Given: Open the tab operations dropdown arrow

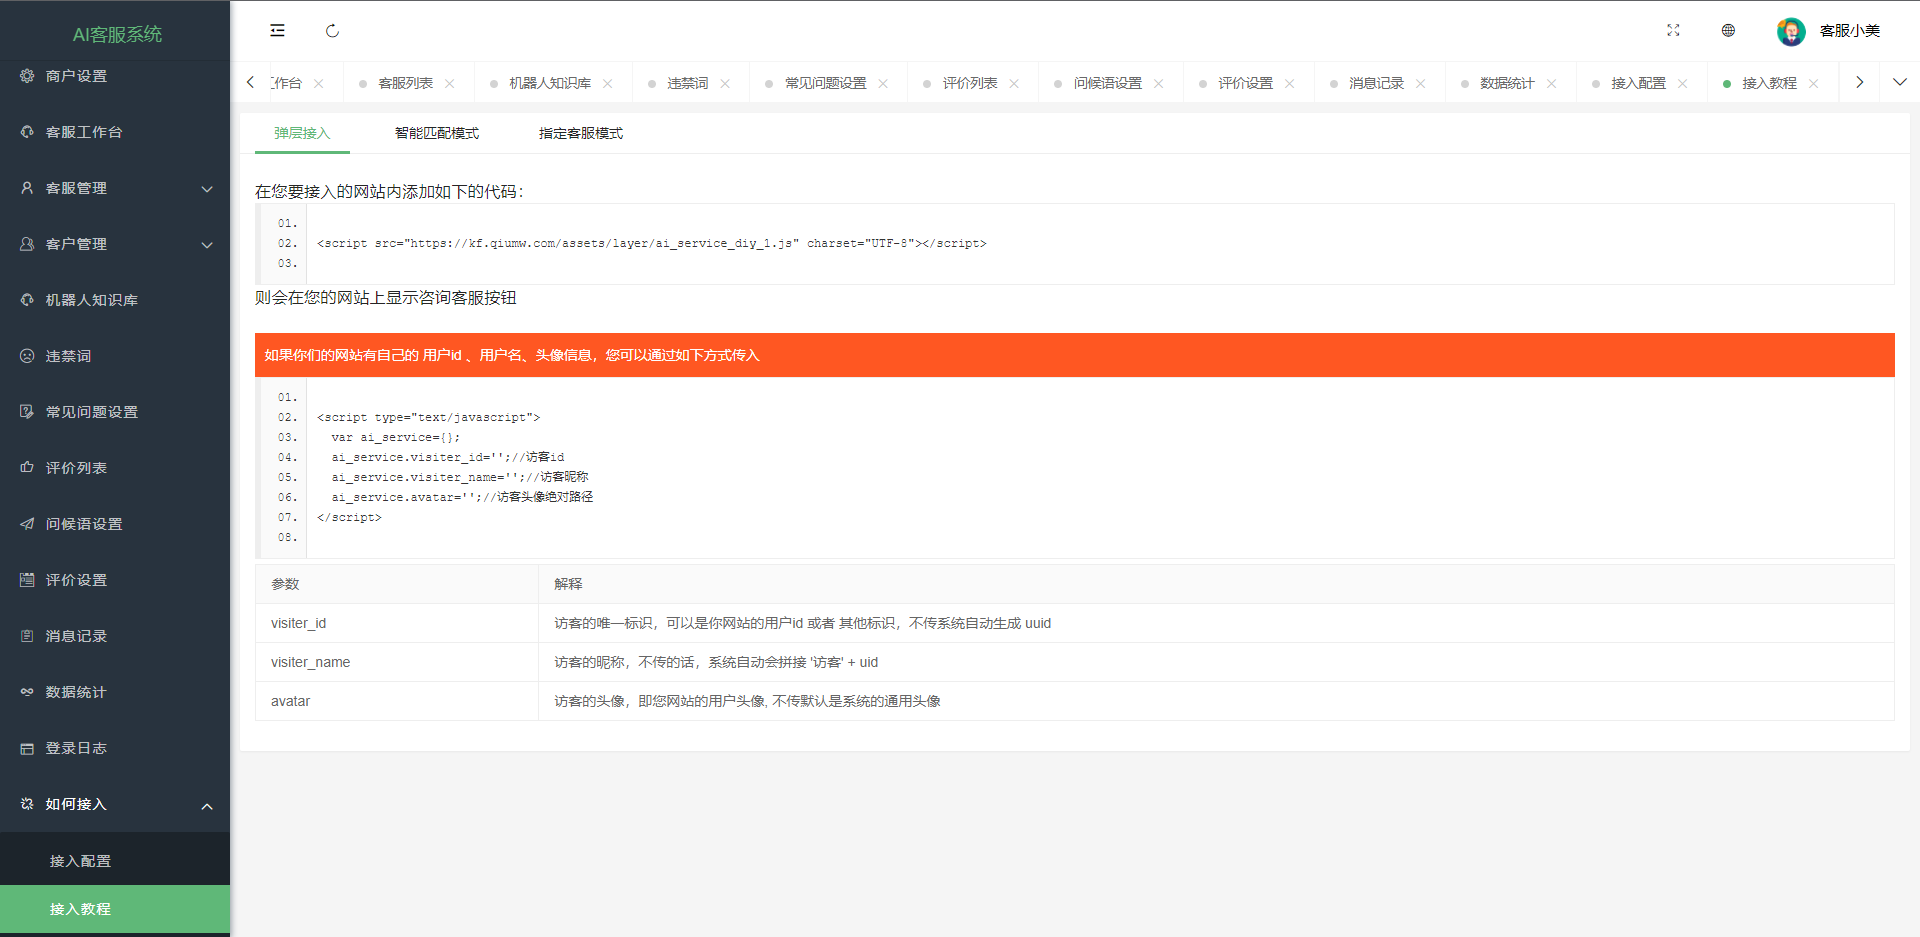Looking at the screenshot, I should pos(1900,83).
